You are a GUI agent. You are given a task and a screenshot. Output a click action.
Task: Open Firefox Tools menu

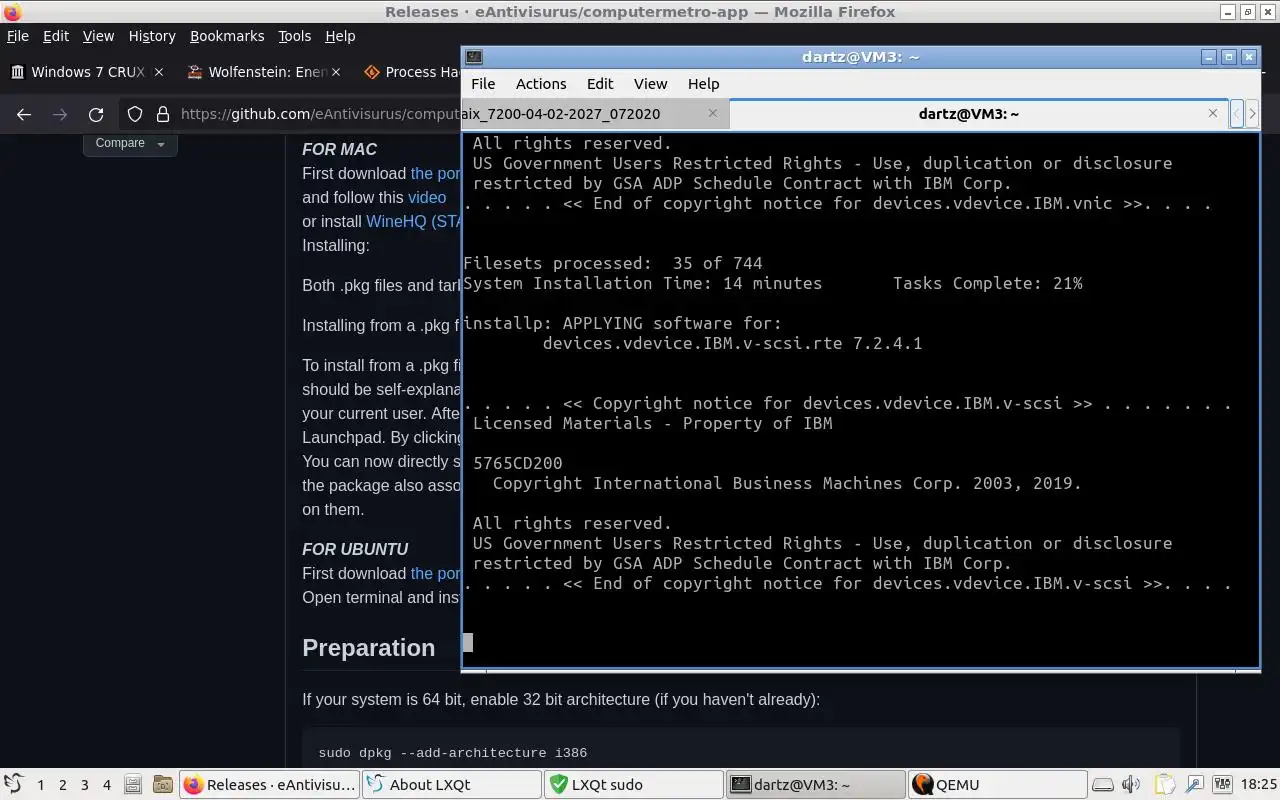point(294,36)
